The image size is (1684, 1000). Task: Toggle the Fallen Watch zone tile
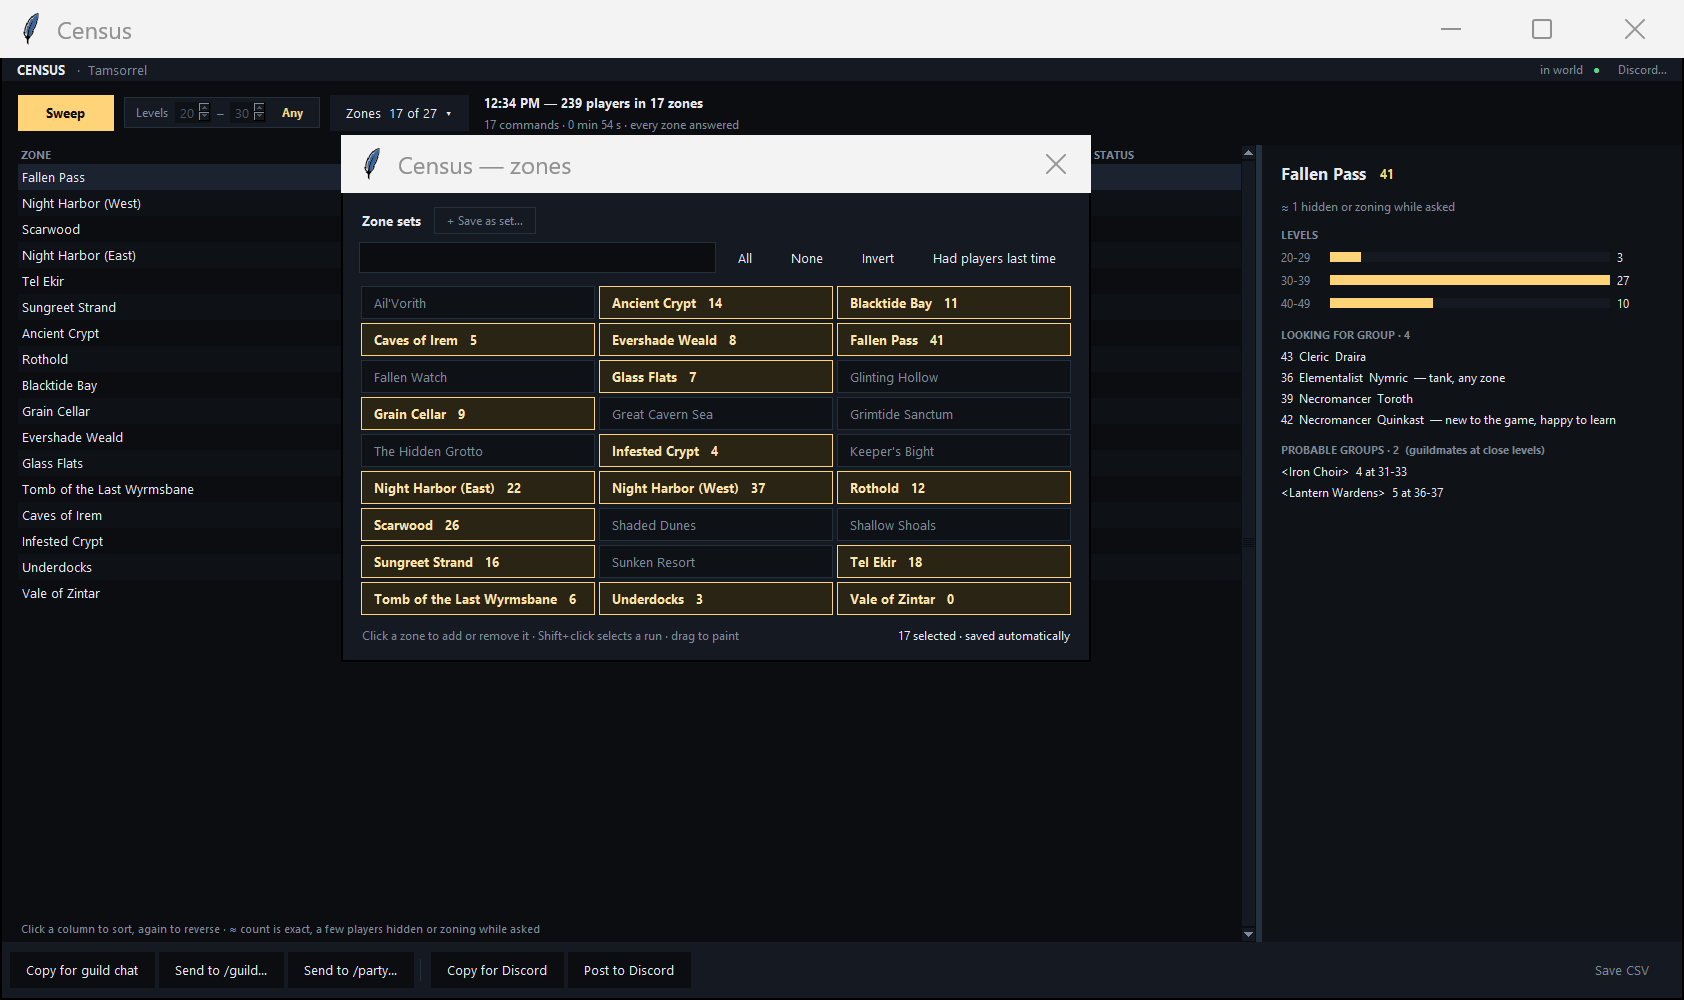pos(478,377)
